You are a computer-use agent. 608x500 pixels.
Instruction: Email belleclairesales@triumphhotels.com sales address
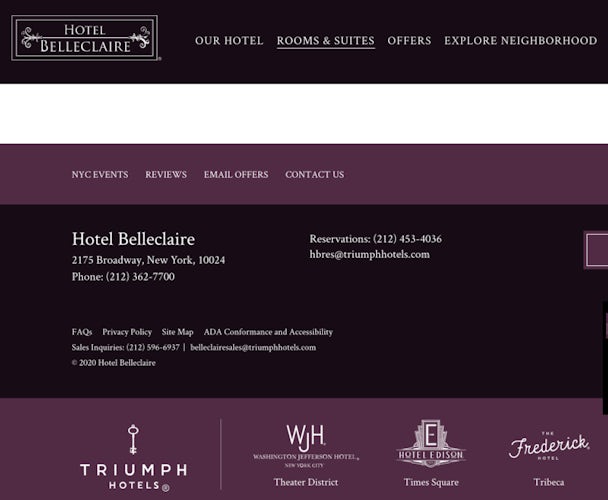point(253,348)
